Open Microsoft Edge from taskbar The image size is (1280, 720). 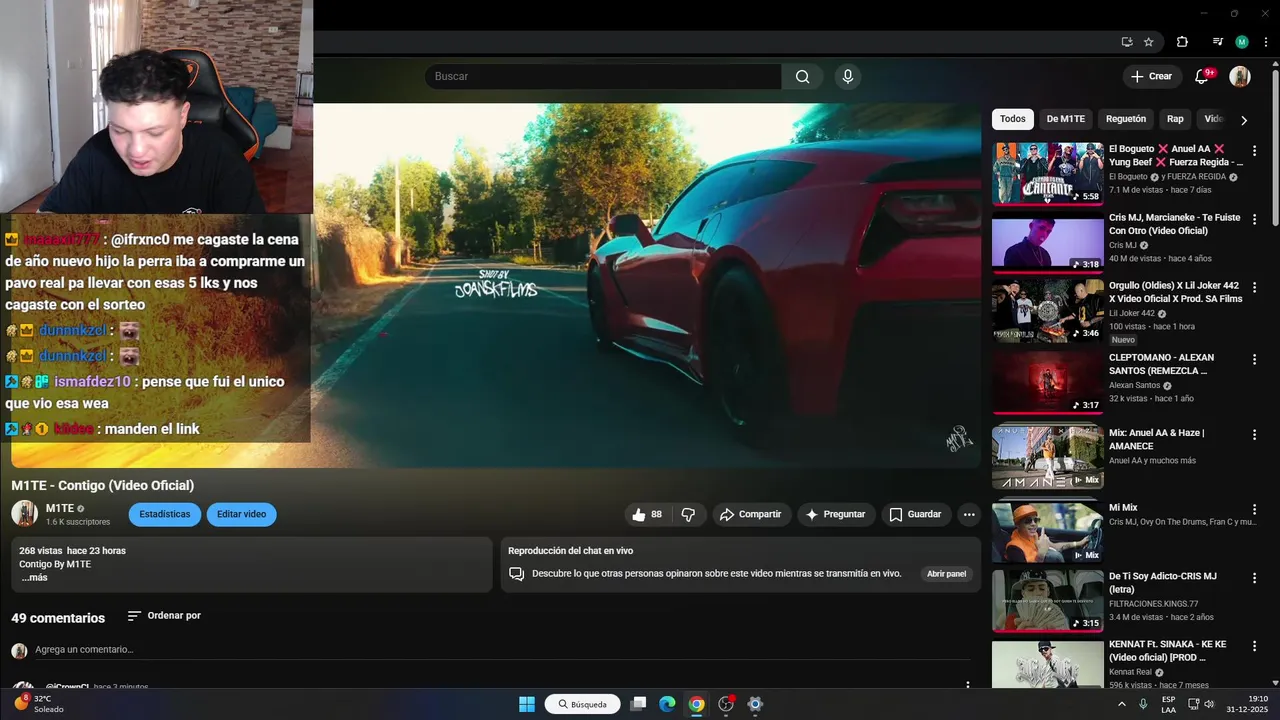coord(667,704)
